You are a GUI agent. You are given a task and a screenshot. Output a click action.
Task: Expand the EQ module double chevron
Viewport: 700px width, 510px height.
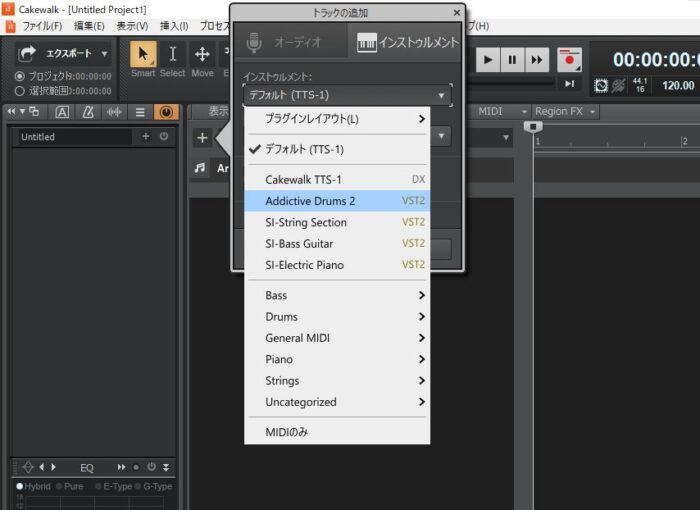166,467
